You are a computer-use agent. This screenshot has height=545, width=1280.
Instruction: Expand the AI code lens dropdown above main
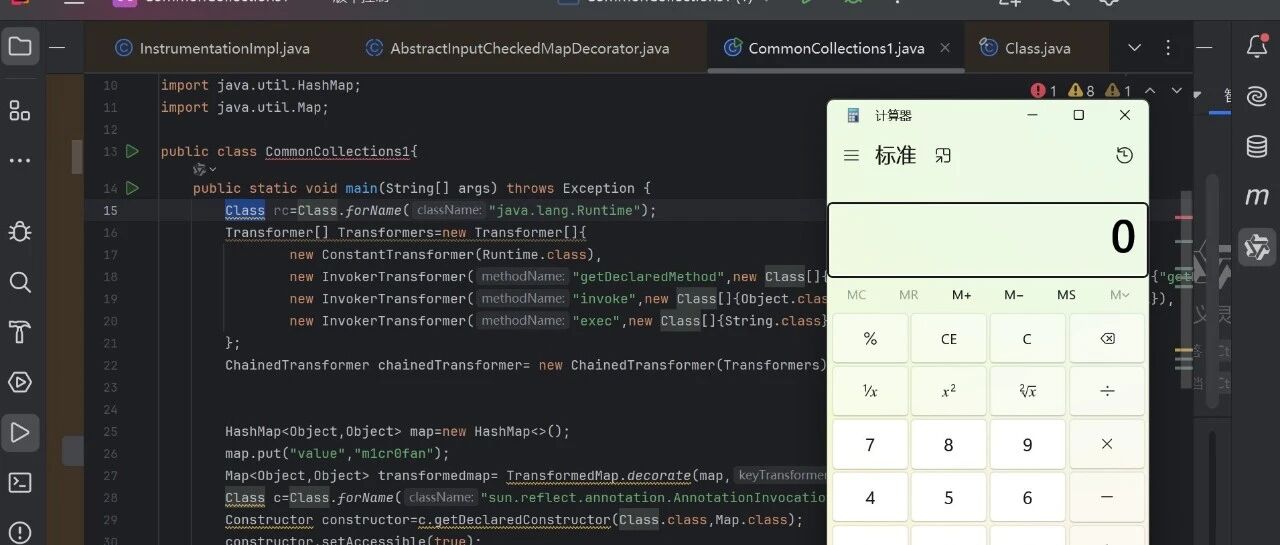tap(205, 170)
